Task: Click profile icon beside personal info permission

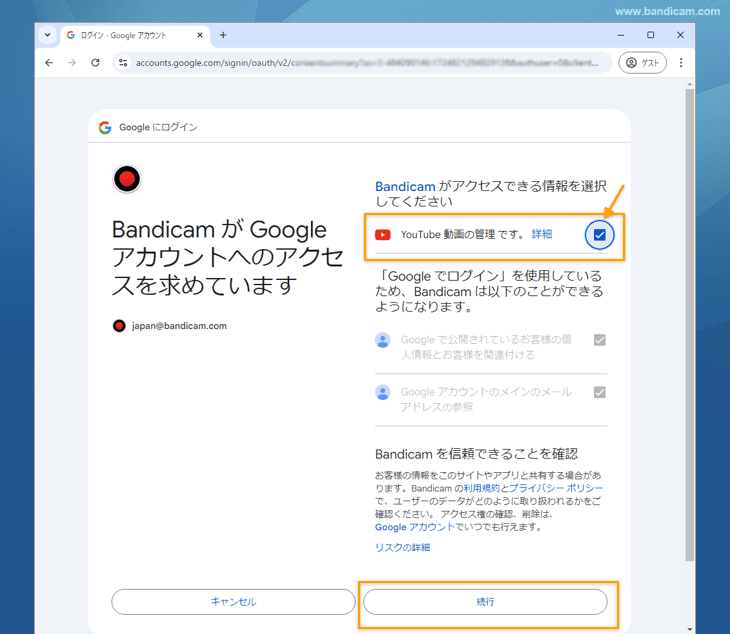Action: [x=383, y=340]
